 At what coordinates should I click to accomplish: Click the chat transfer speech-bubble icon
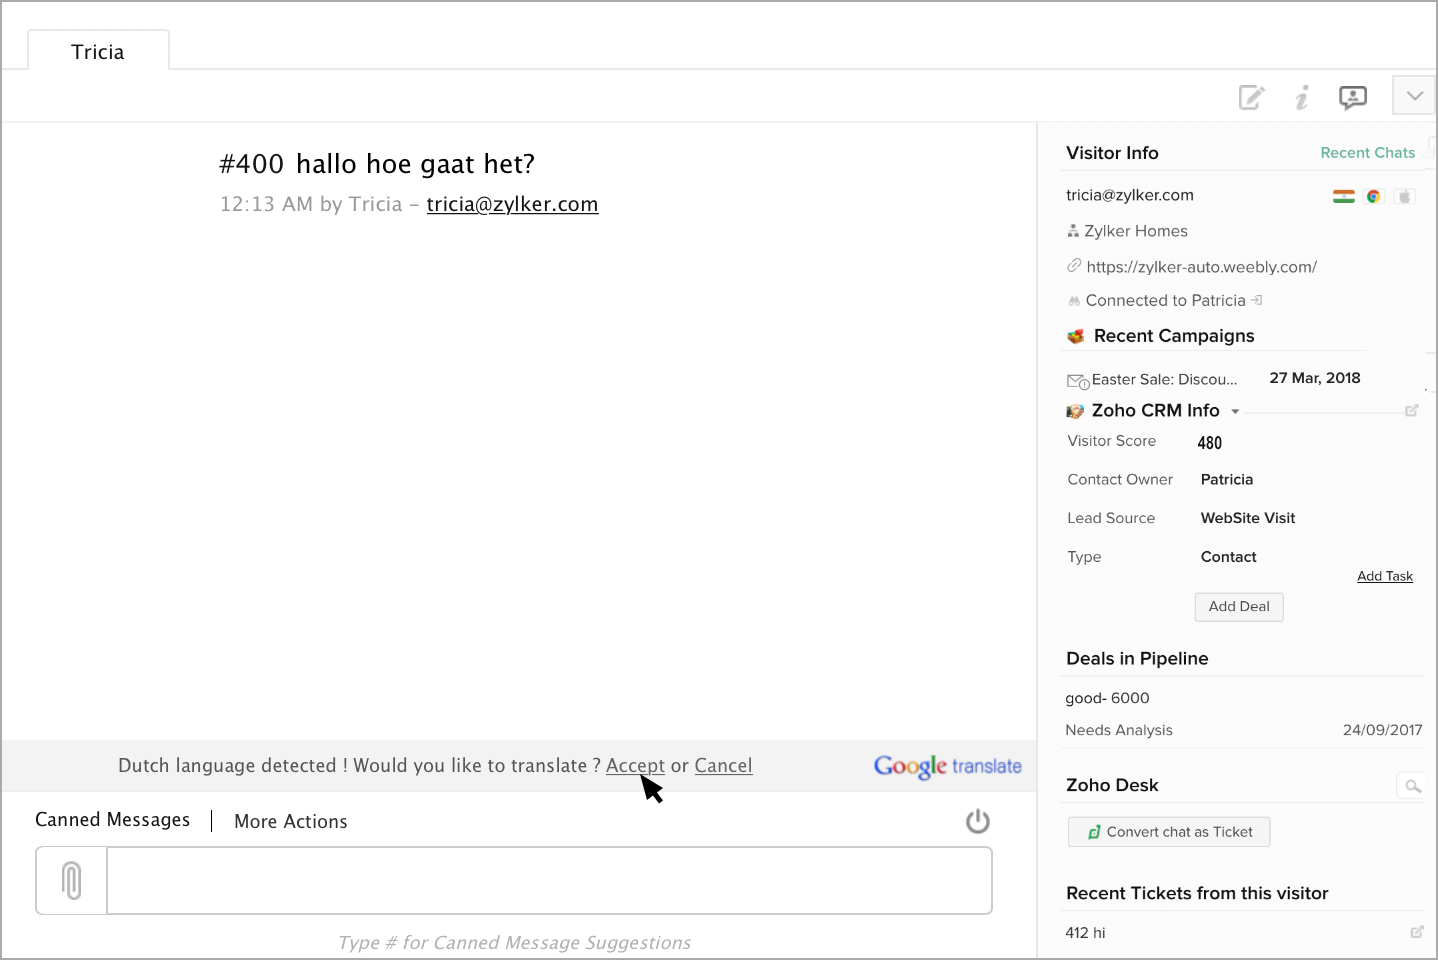tap(1353, 97)
